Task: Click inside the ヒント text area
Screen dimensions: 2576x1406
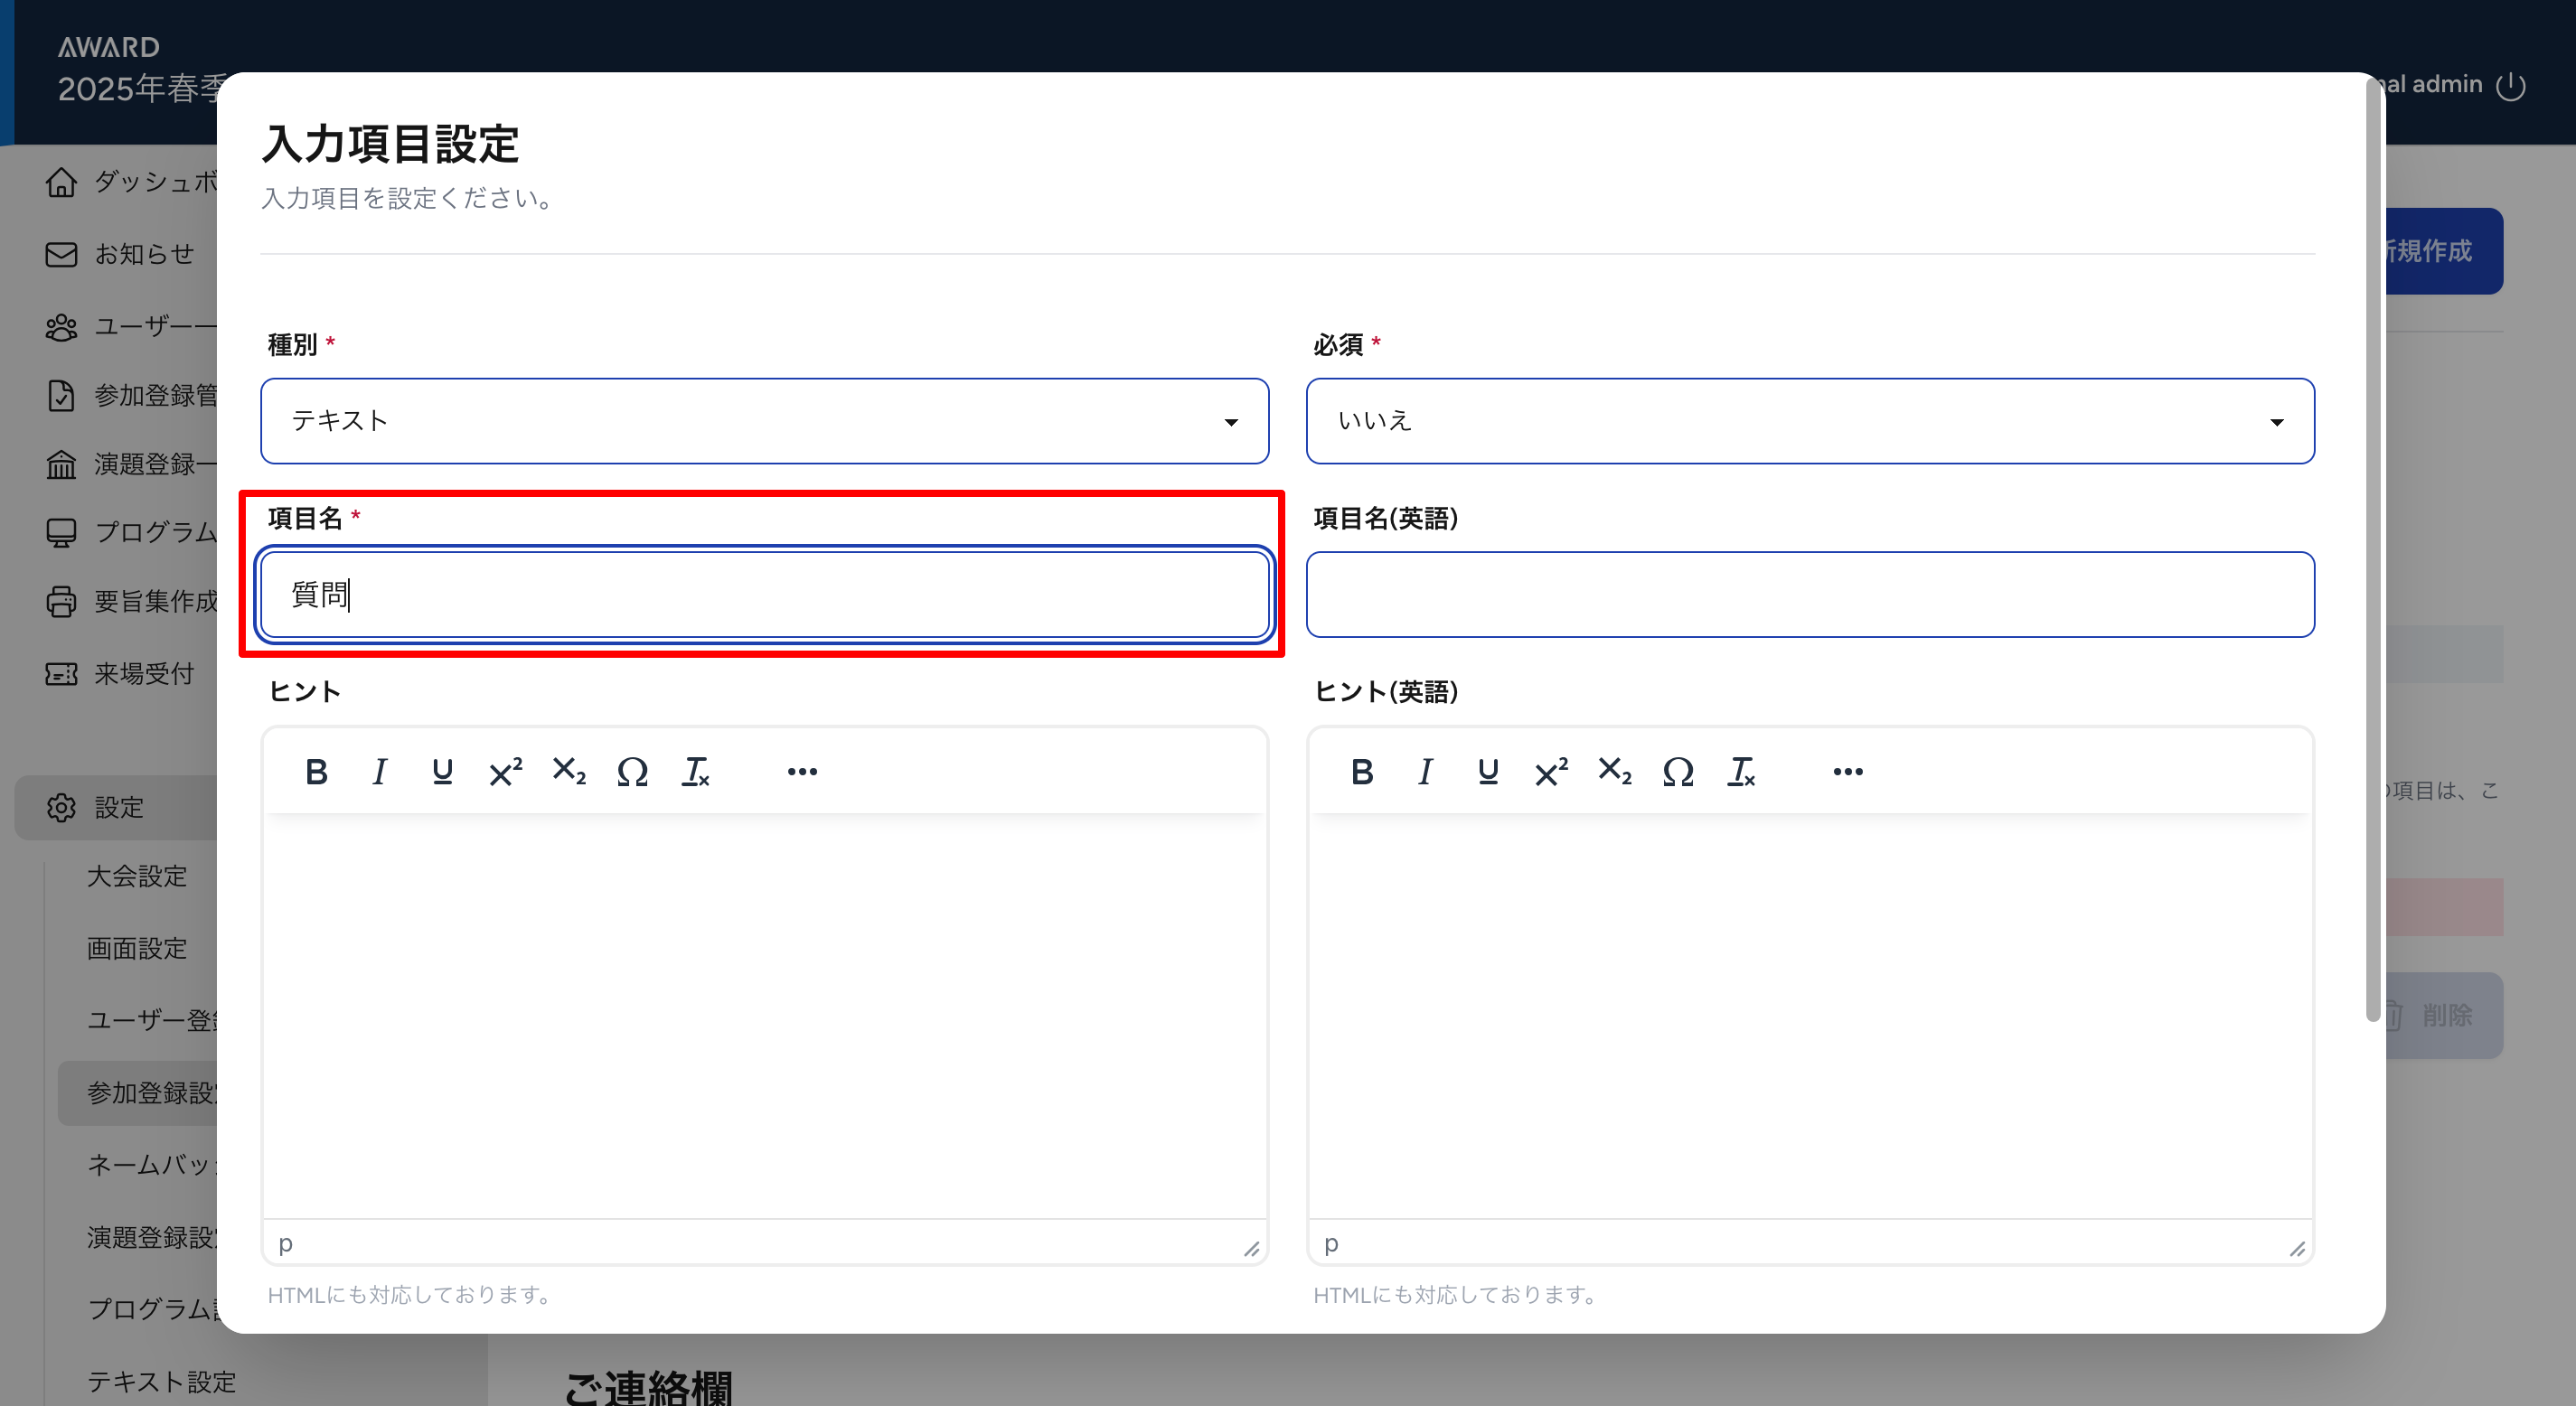Action: 764,1015
